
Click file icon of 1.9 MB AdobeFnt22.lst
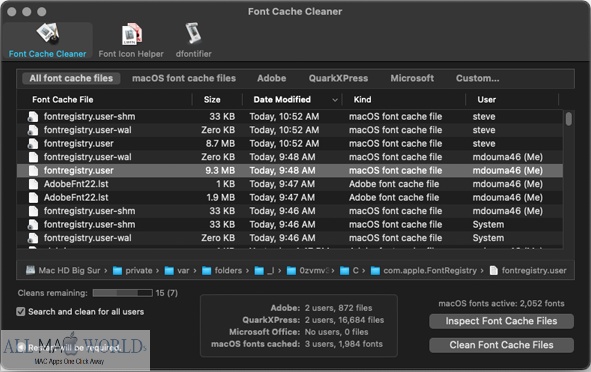pyautogui.click(x=33, y=197)
